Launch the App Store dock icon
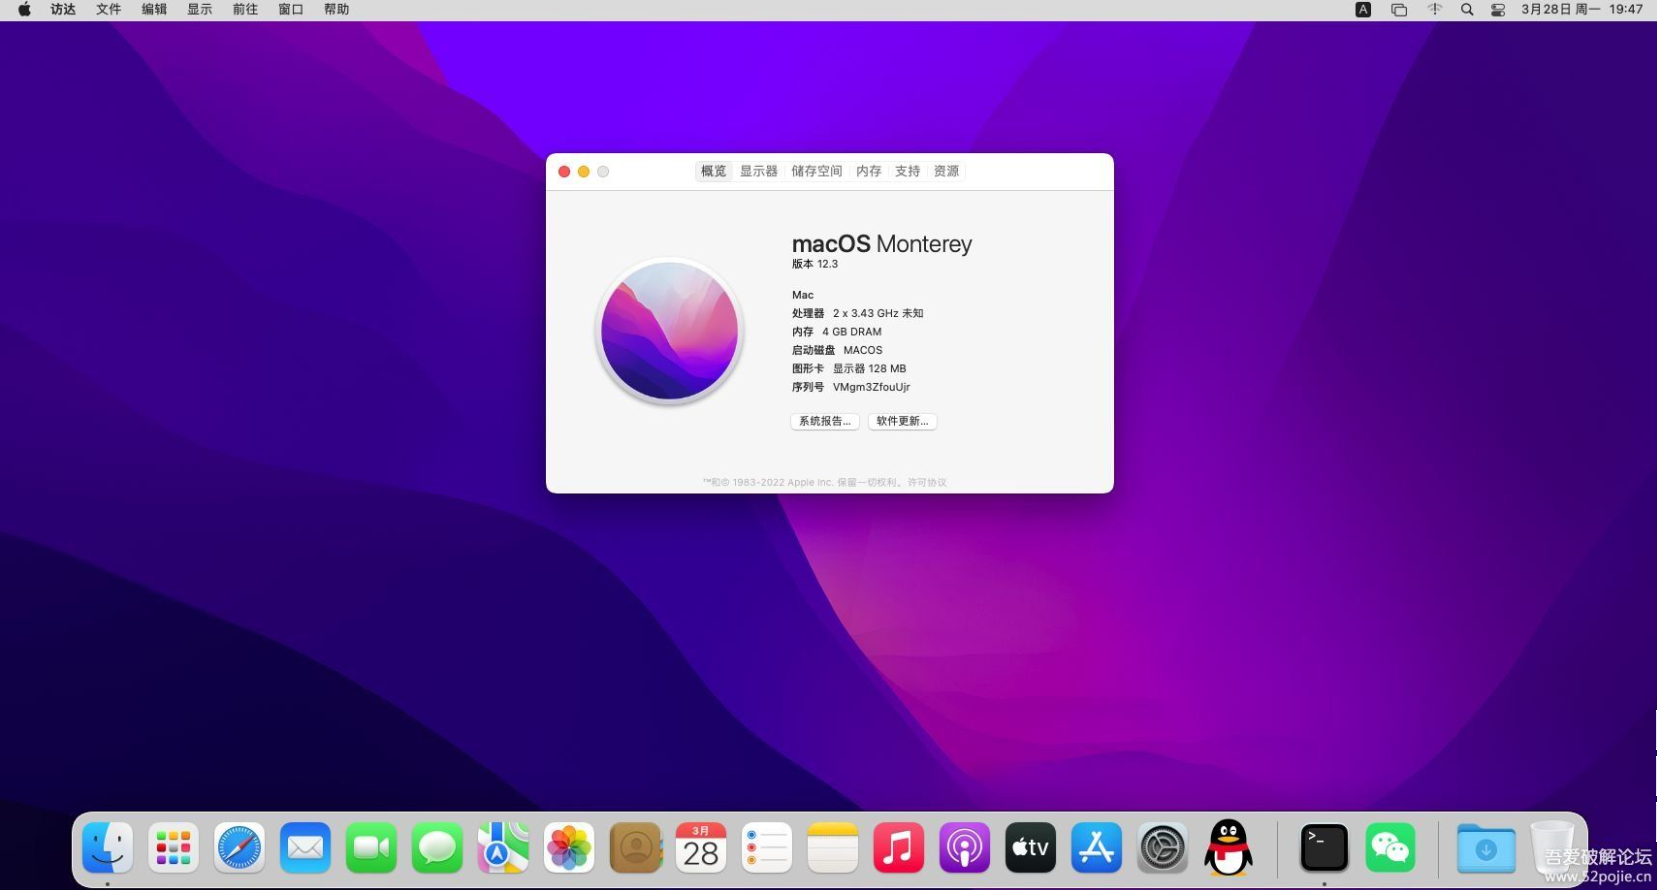1657x890 pixels. (1096, 848)
